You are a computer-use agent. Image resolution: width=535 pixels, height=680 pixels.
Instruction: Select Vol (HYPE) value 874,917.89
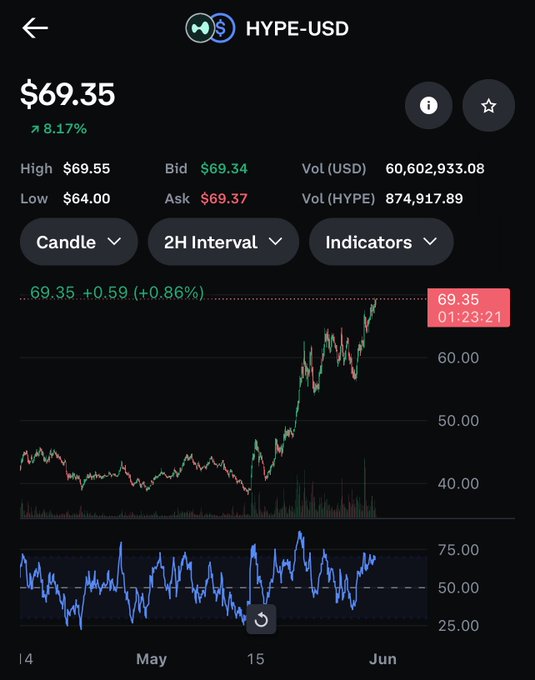tap(424, 199)
